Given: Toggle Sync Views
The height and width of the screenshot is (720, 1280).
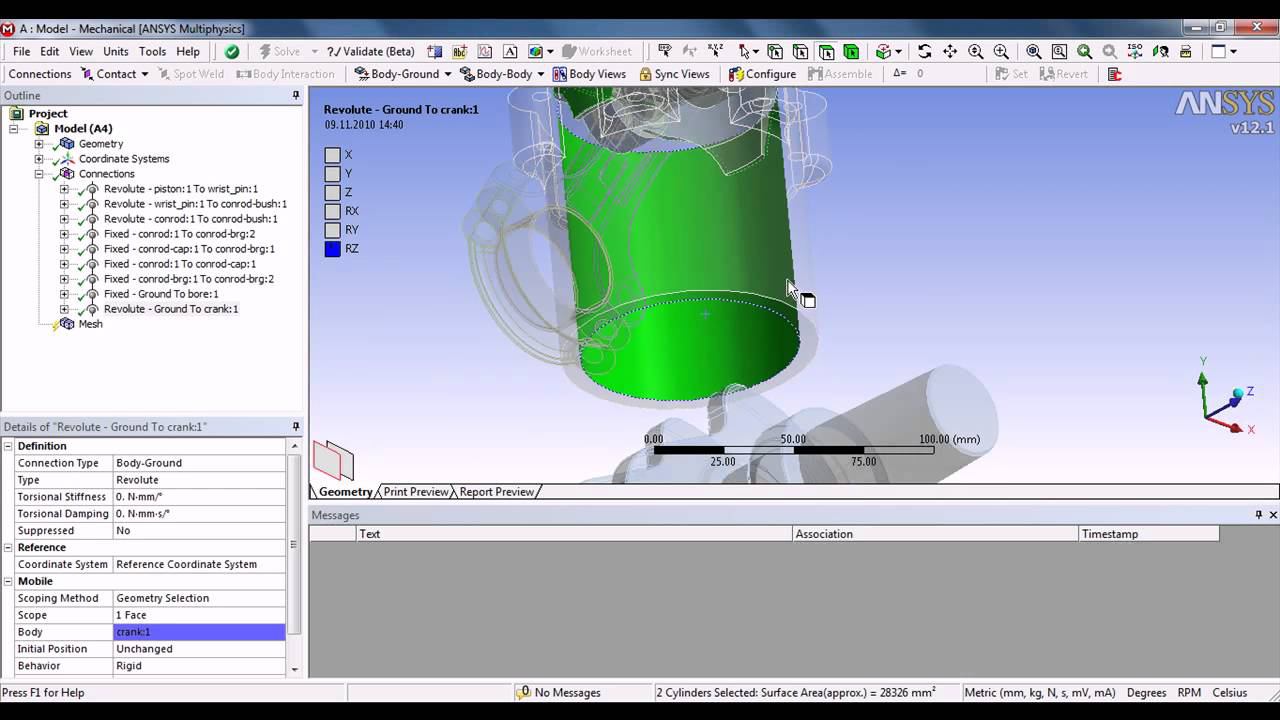Looking at the screenshot, I should click(674, 74).
